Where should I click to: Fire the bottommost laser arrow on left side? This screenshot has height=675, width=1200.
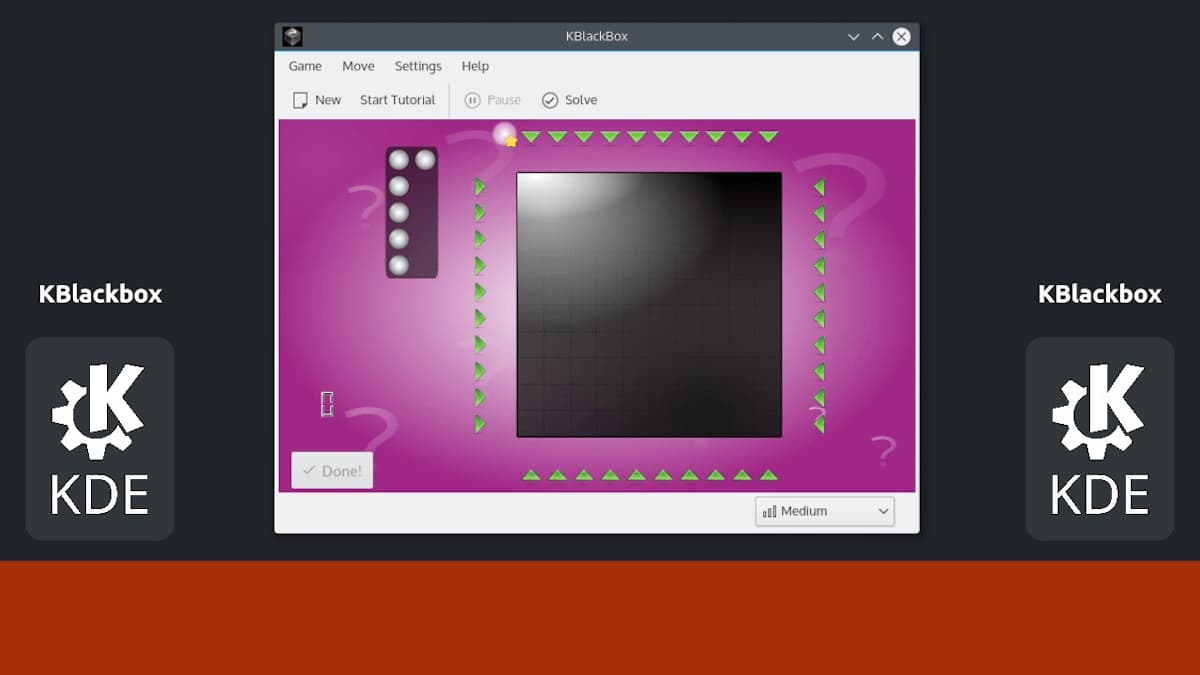click(x=480, y=424)
